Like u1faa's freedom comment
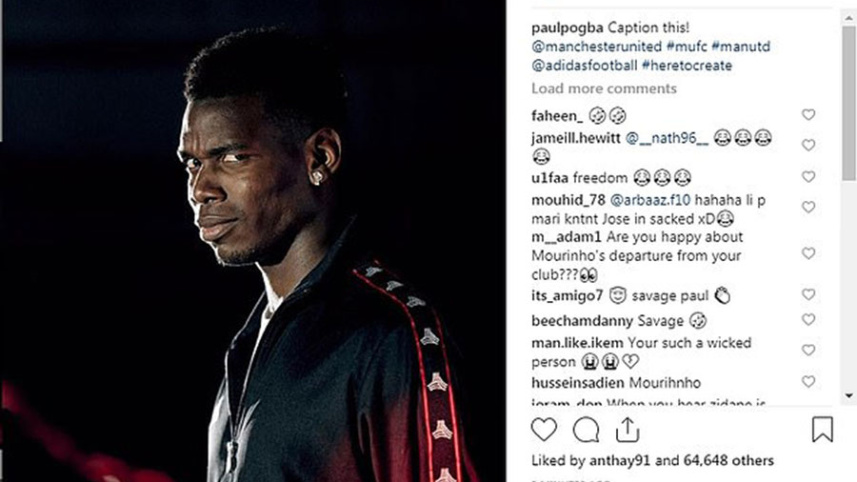The width and height of the screenshot is (857, 482). pyautogui.click(x=808, y=177)
